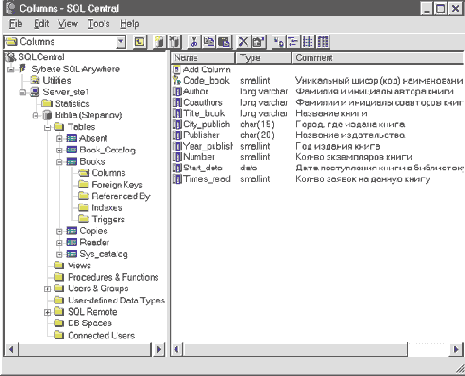The height and width of the screenshot is (376, 465).
Task: Open the Columns location dropdown
Action: pos(121,42)
